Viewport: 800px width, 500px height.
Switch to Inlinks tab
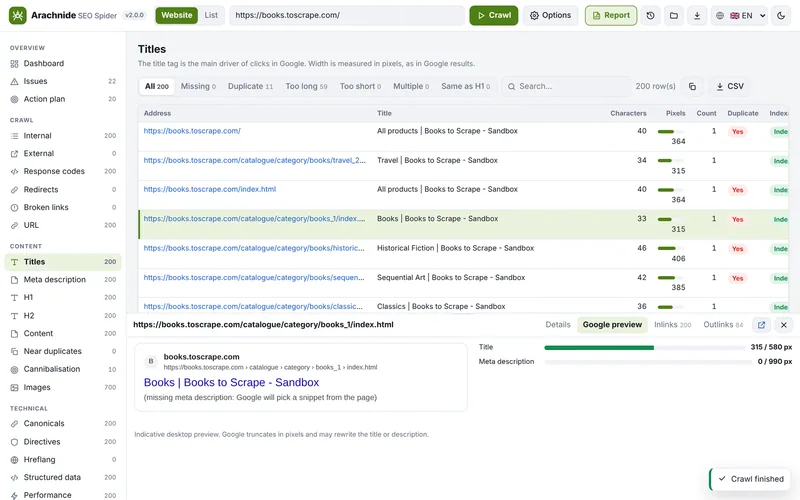(x=672, y=324)
